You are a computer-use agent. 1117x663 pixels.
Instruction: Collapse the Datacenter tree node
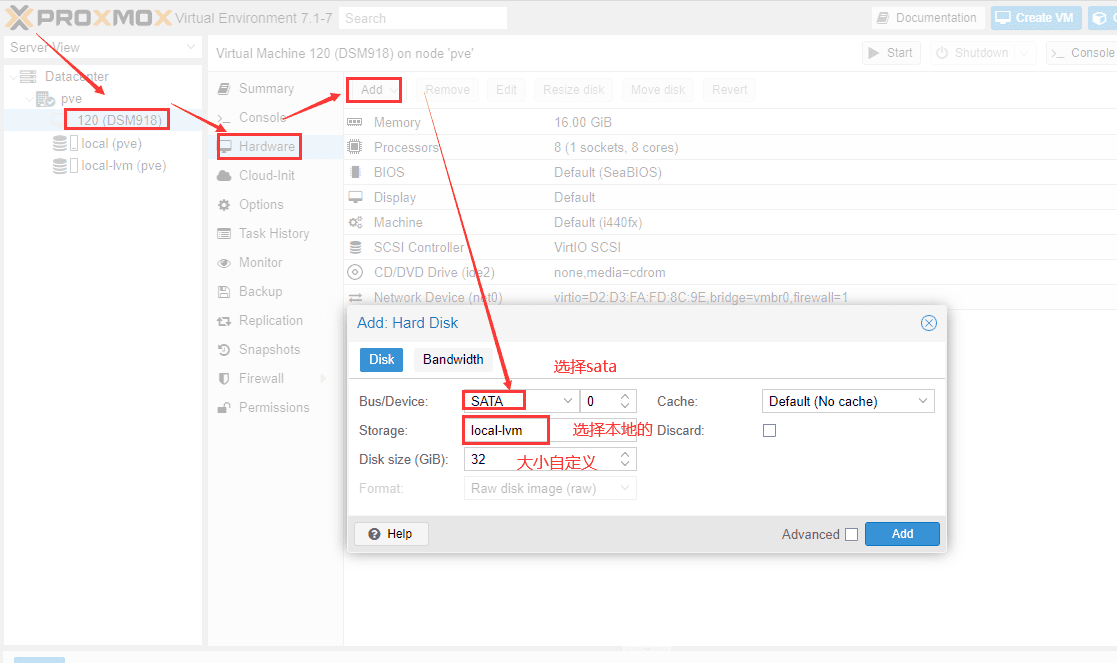[13, 76]
